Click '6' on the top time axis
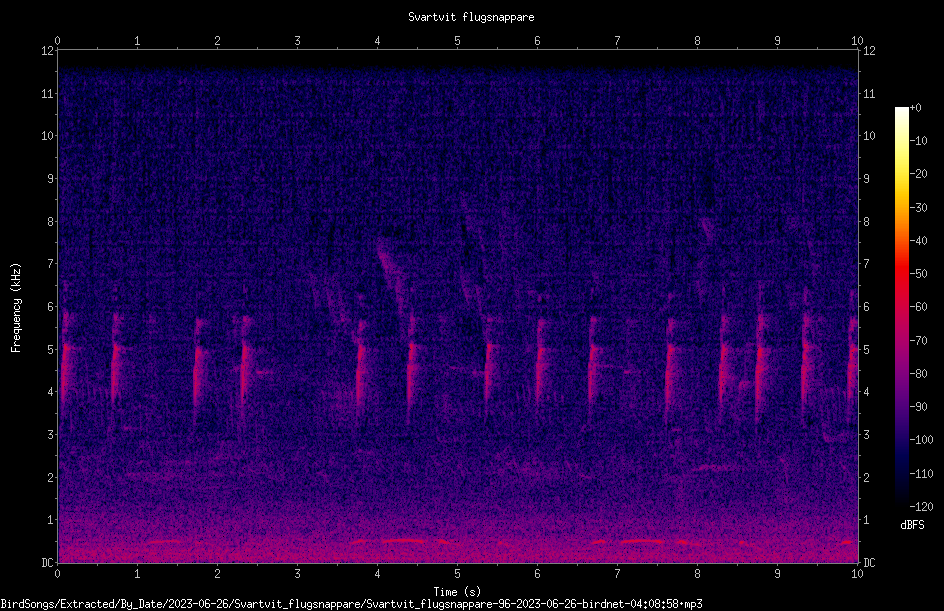944x611 pixels. tap(538, 41)
